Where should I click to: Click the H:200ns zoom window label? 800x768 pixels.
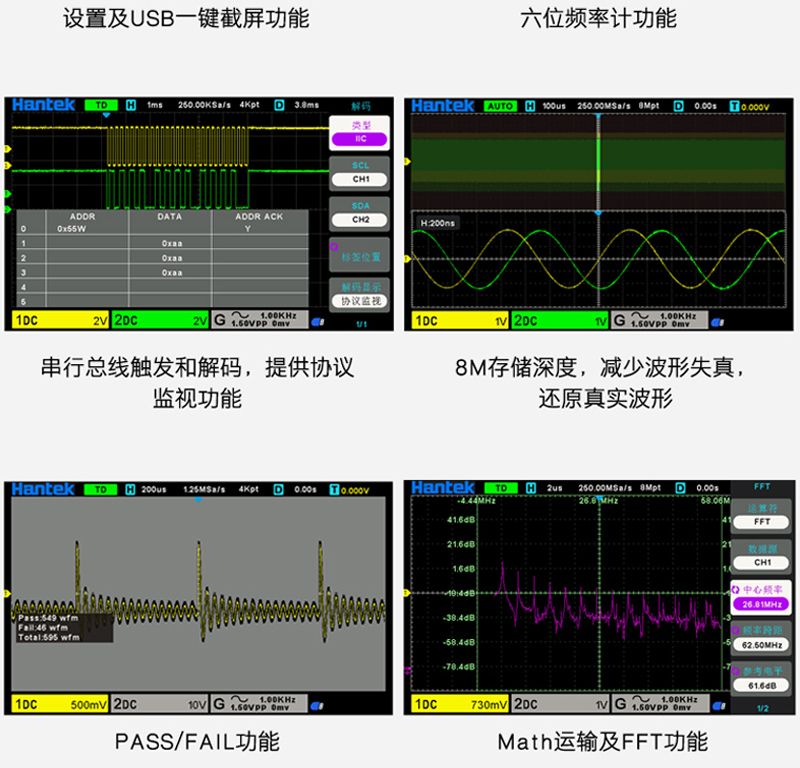(438, 224)
